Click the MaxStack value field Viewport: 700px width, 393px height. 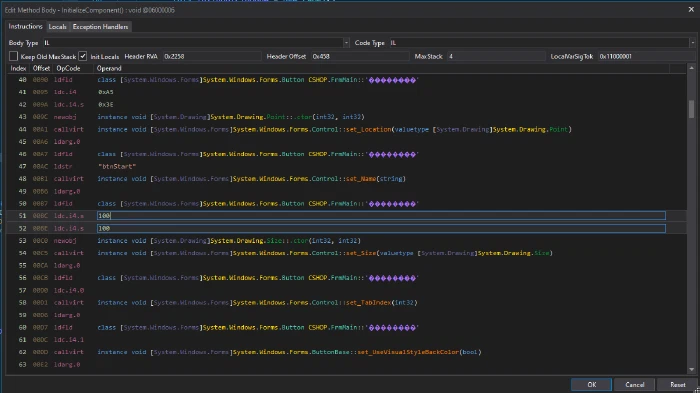496,56
